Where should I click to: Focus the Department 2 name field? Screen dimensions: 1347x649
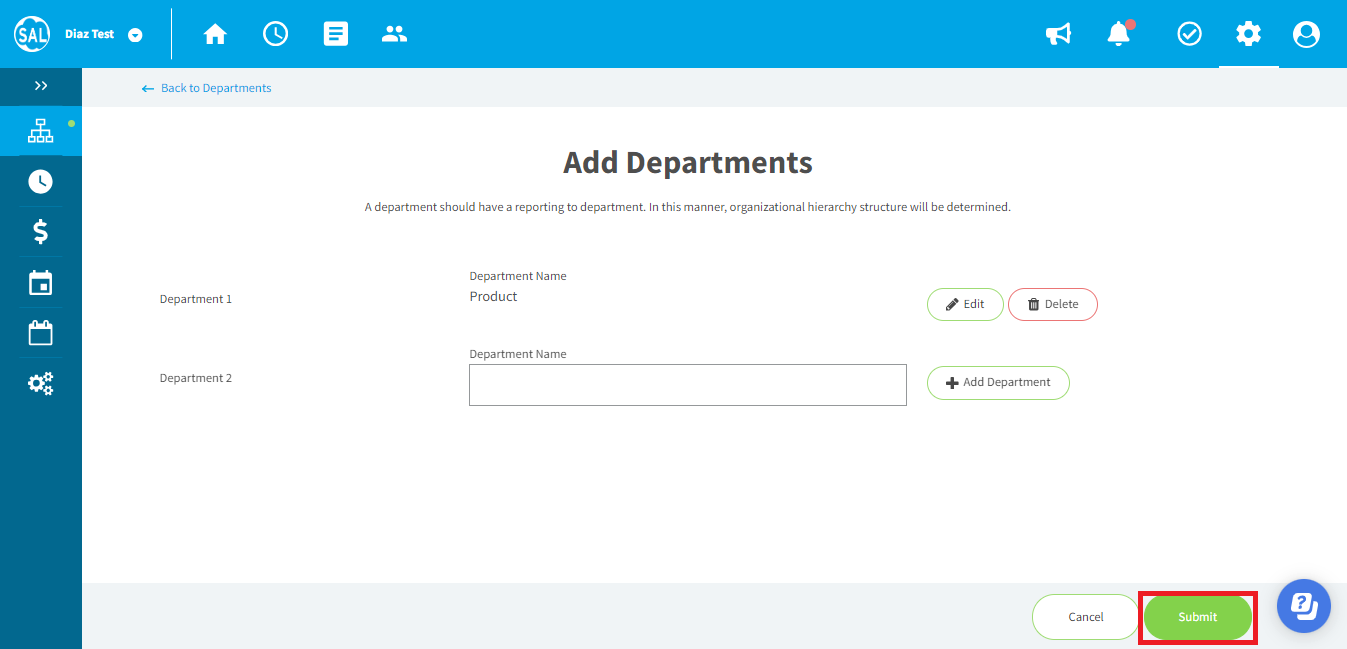(x=688, y=385)
